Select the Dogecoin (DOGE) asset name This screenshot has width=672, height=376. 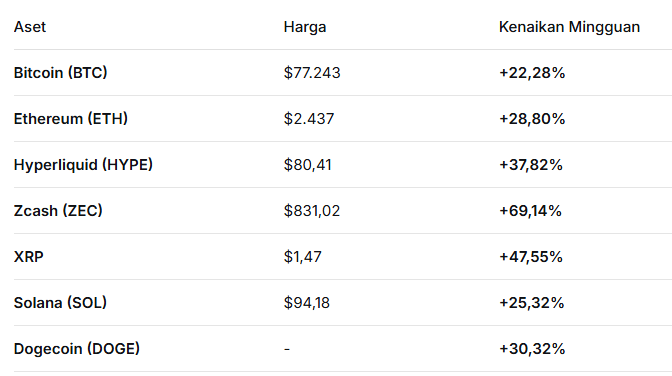point(77,349)
